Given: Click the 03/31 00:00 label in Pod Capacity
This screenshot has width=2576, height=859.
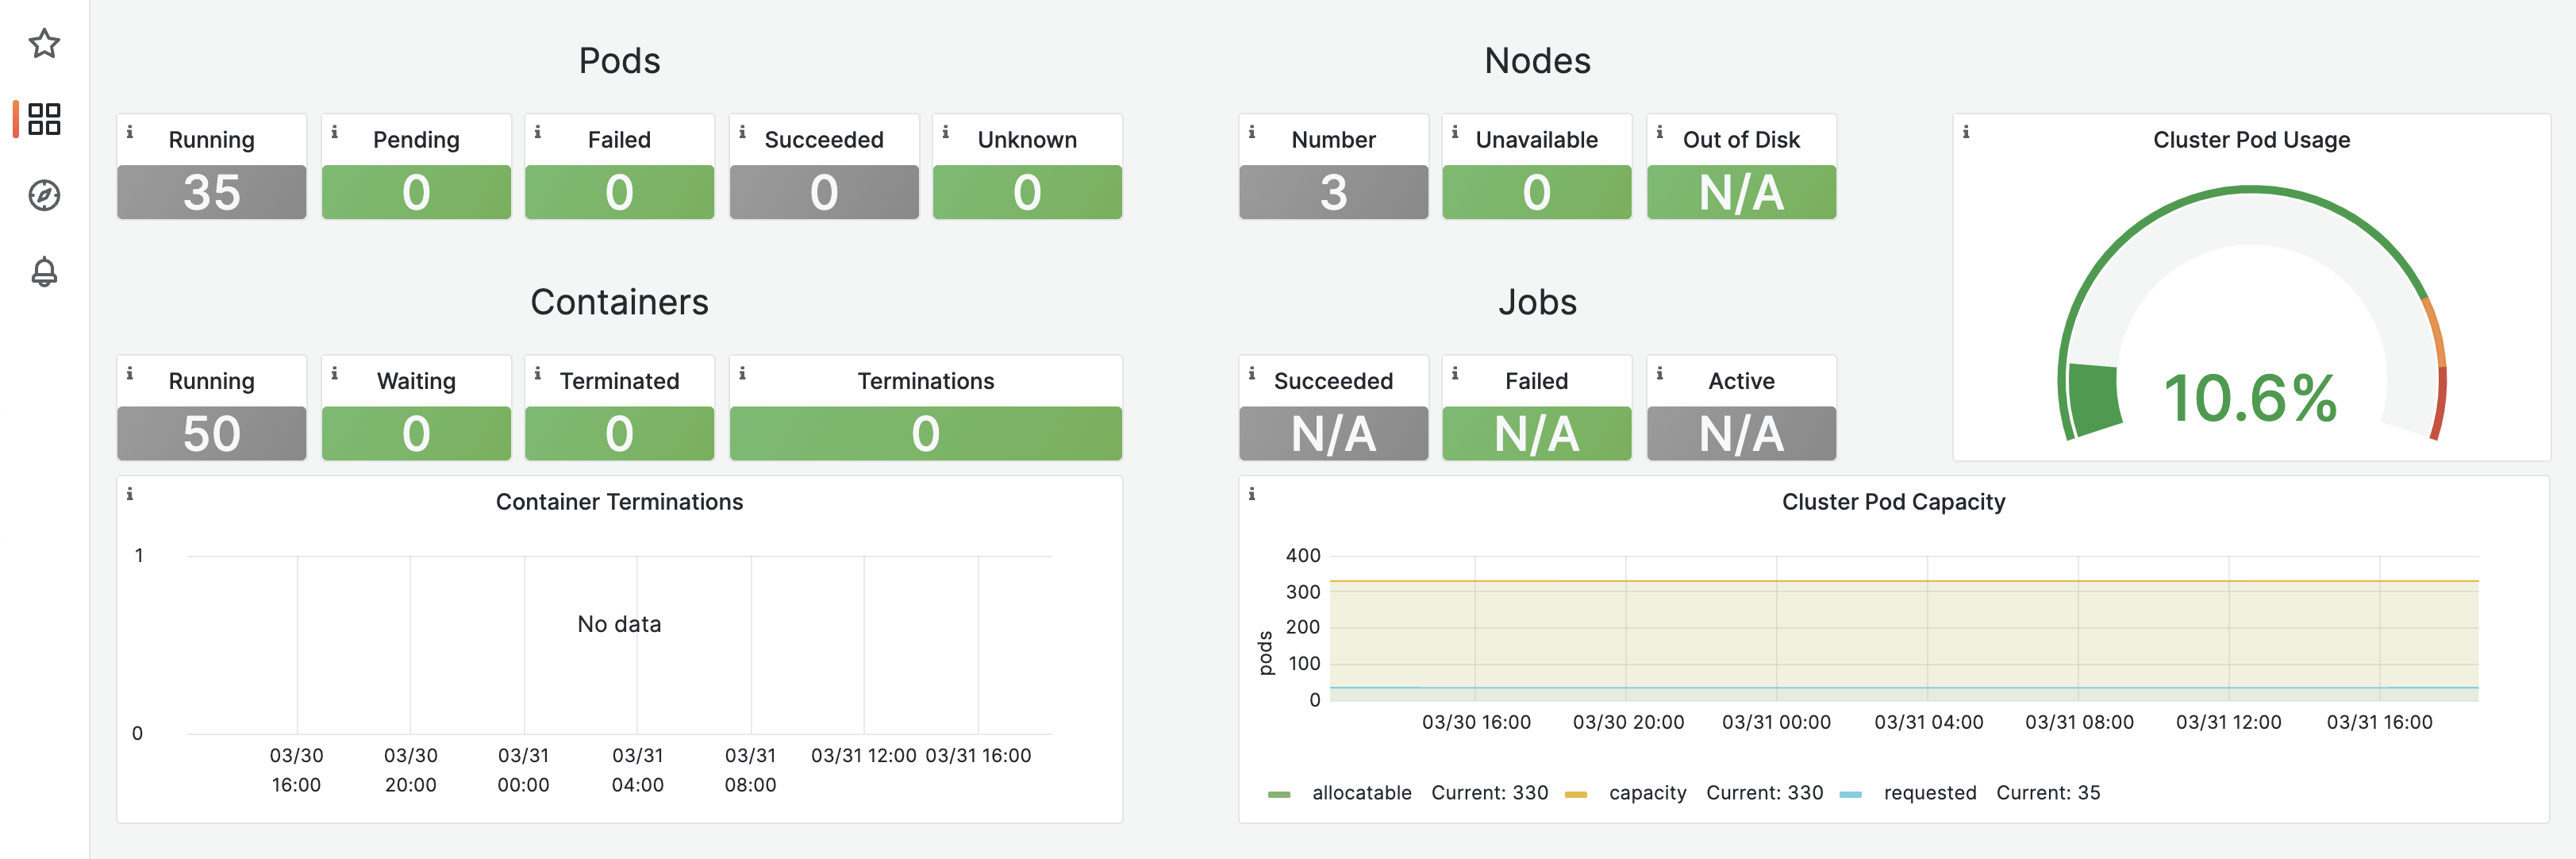Looking at the screenshot, I should point(1776,722).
